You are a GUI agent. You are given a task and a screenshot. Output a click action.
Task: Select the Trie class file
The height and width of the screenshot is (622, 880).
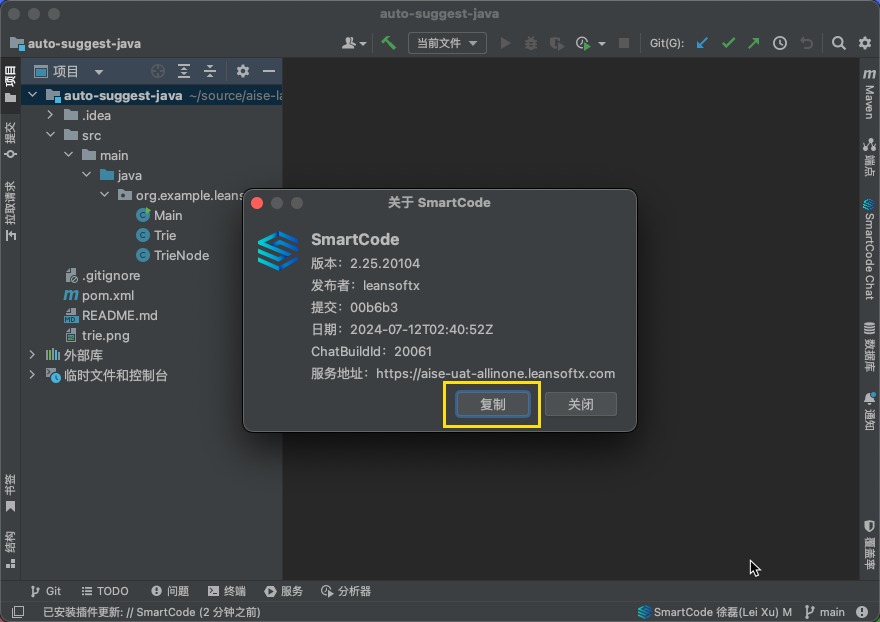(156, 235)
